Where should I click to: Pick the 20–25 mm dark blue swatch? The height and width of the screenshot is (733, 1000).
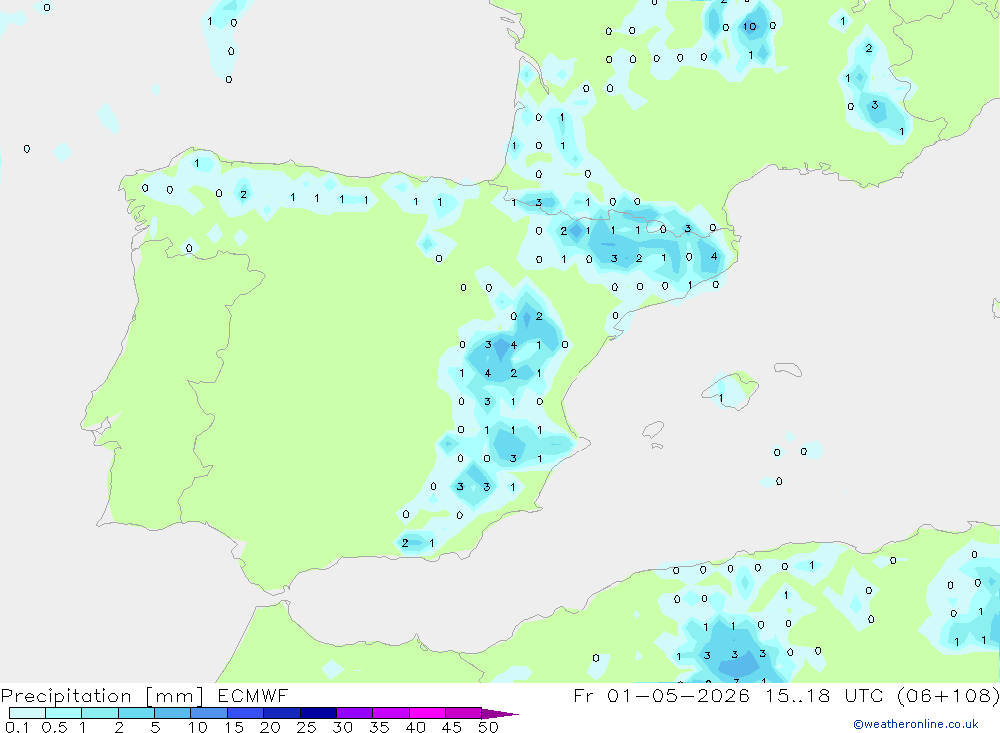coord(282,713)
